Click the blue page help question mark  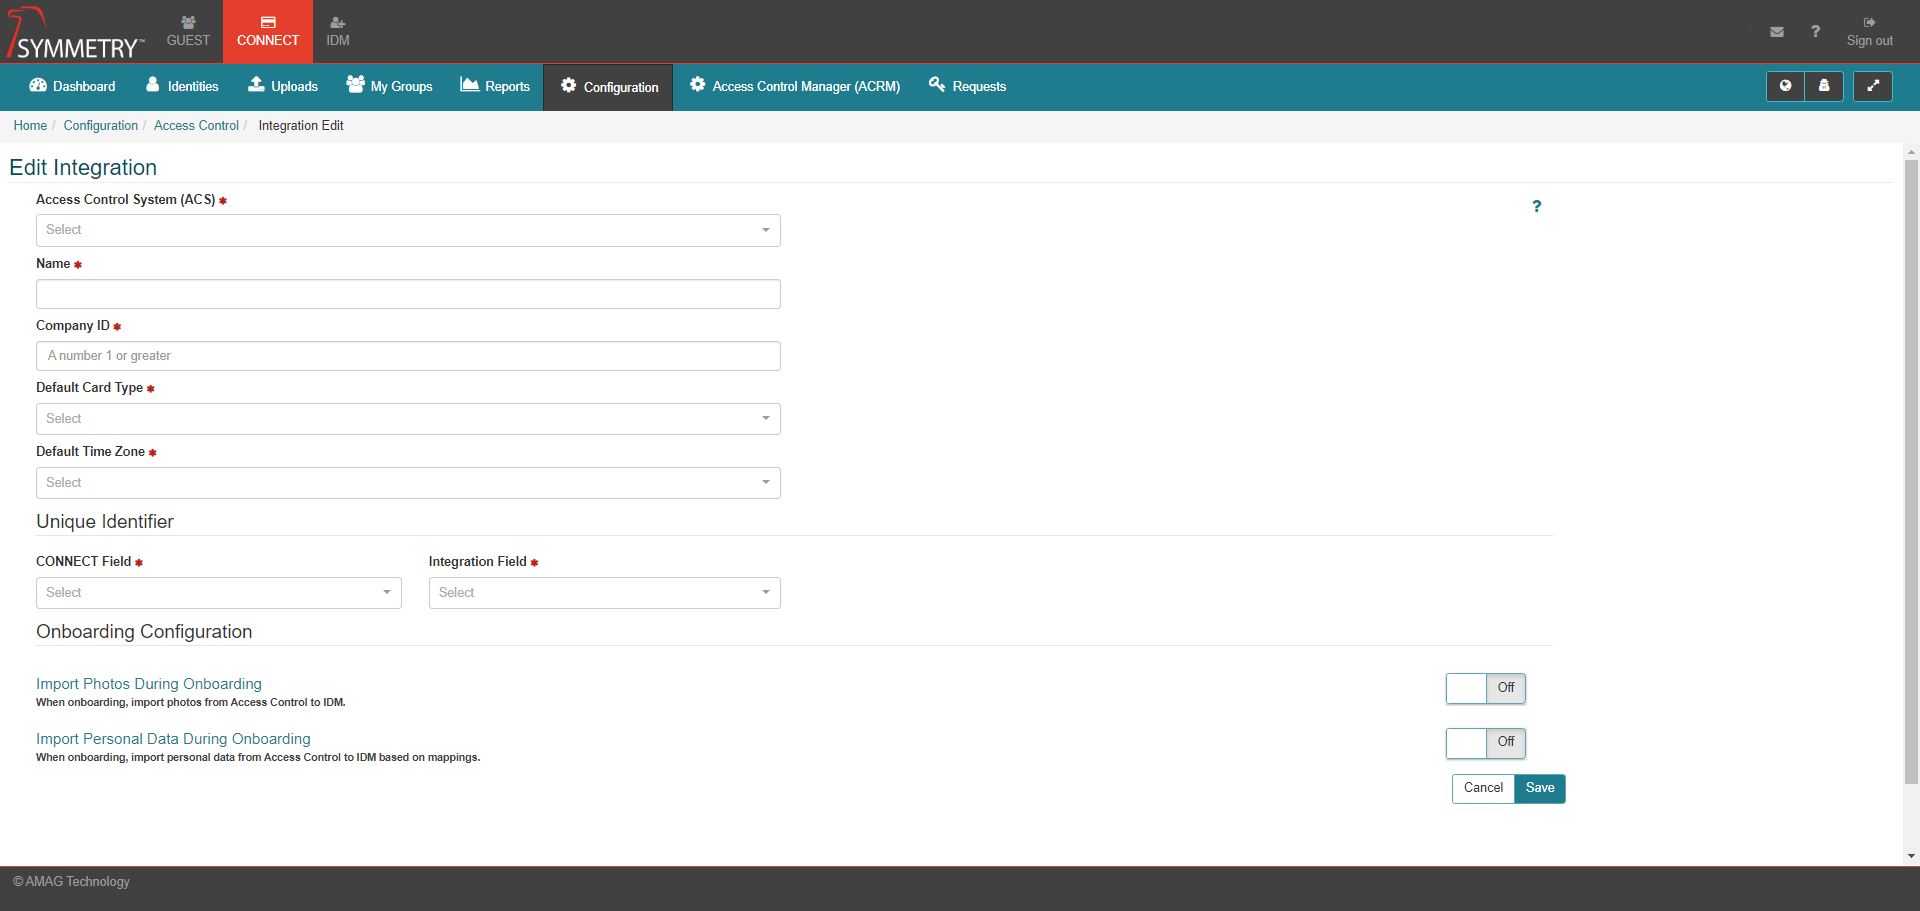point(1537,206)
